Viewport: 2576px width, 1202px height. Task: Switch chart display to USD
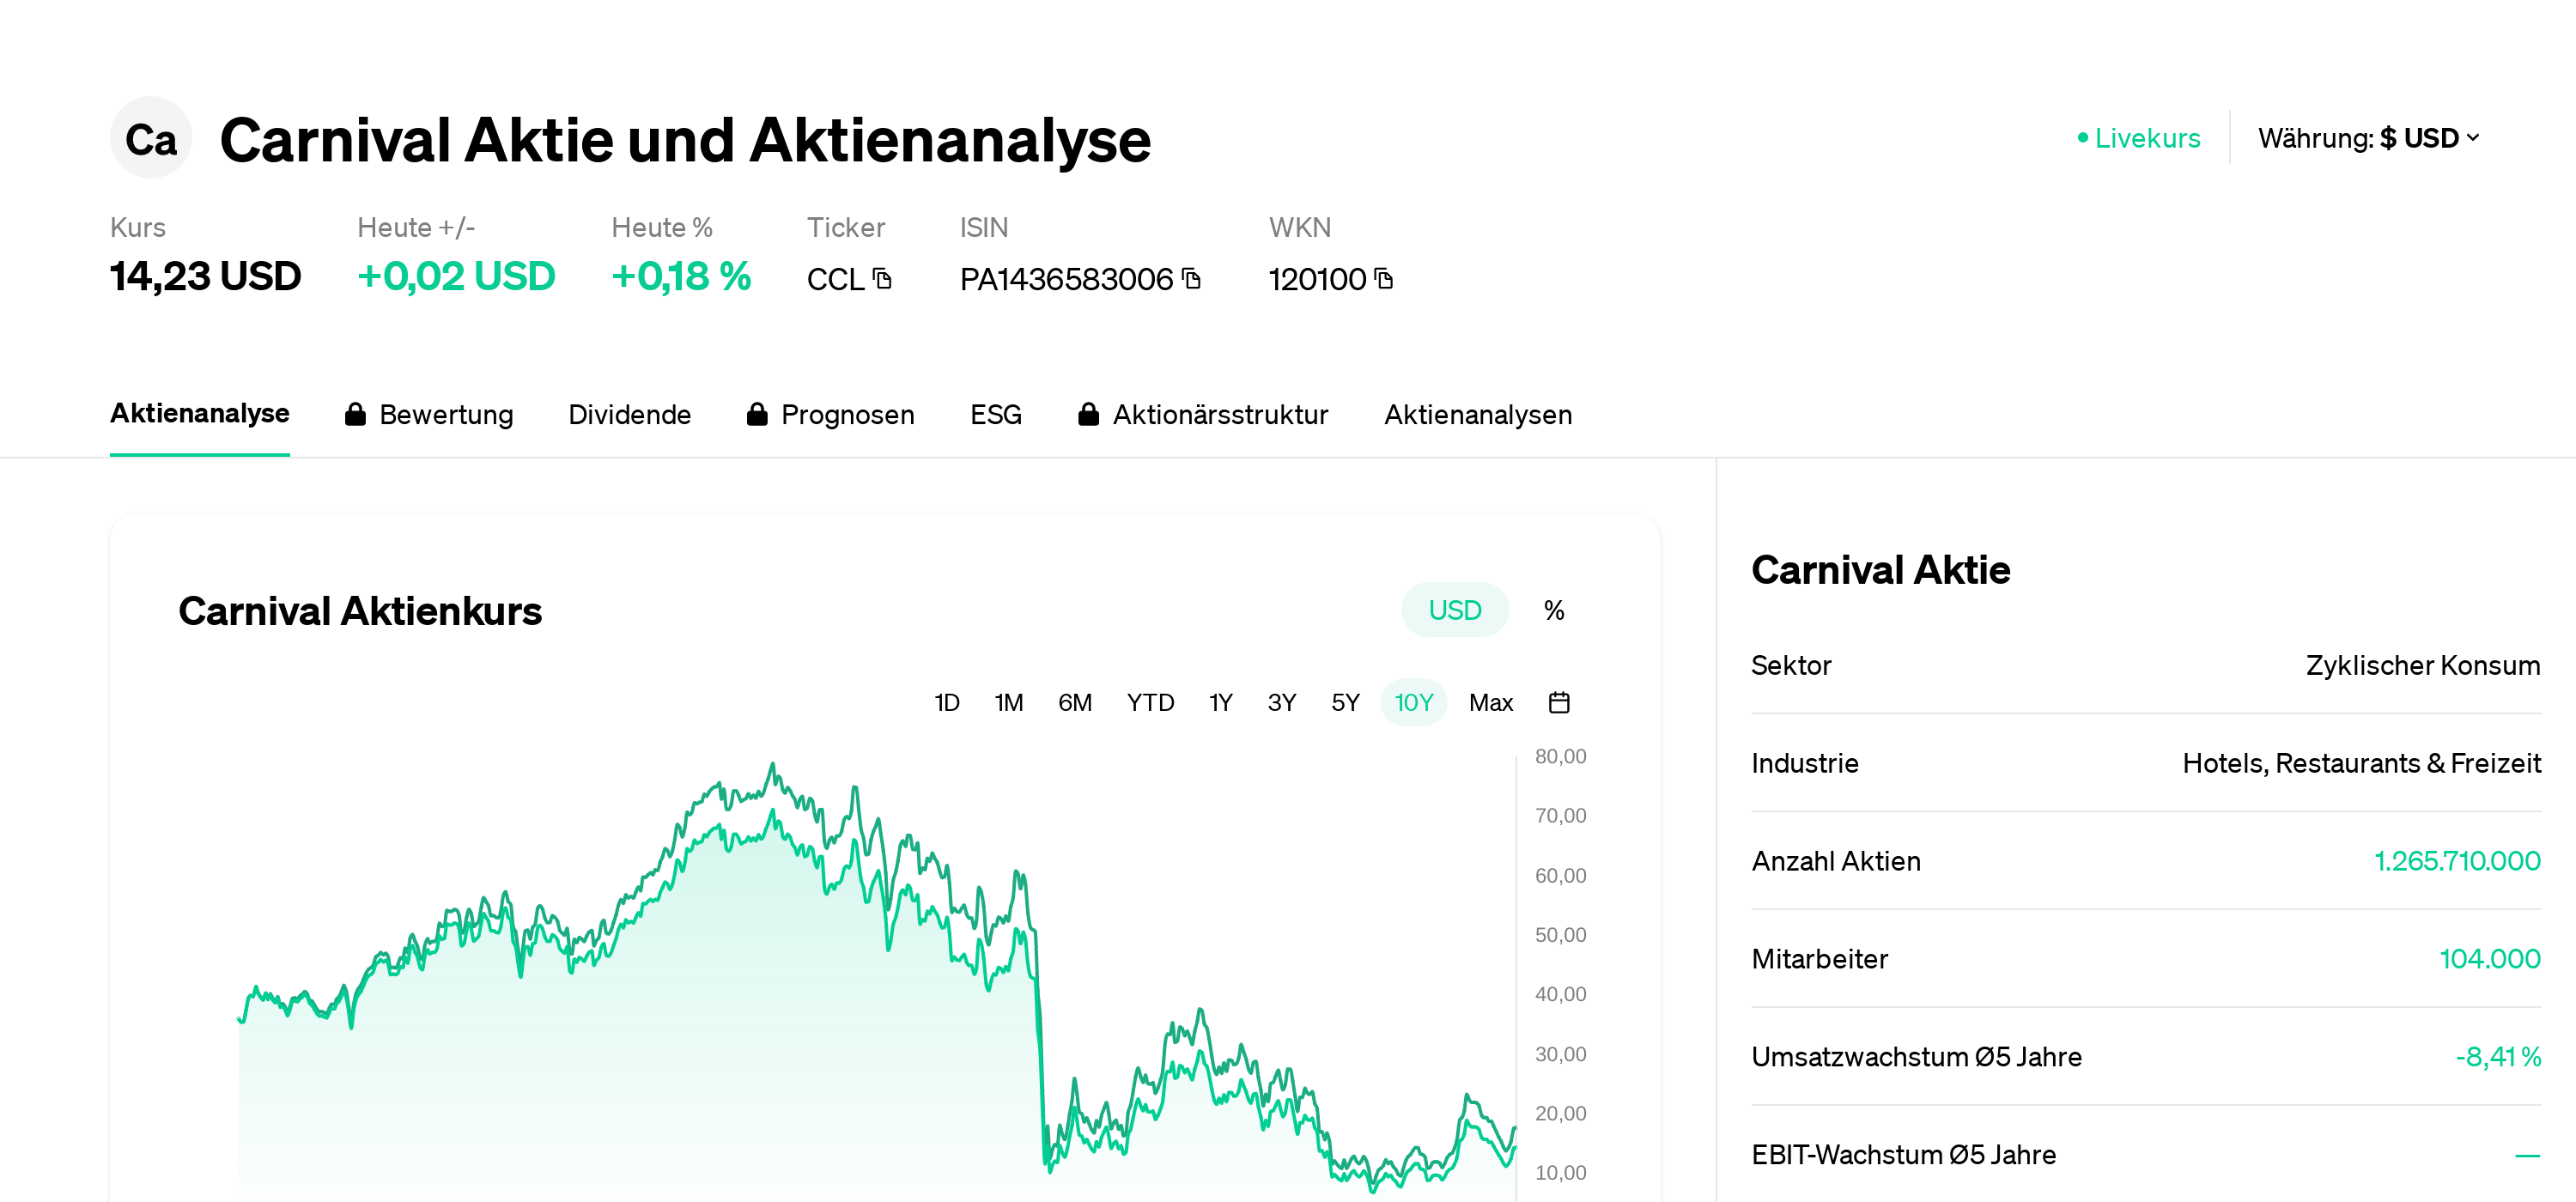coord(1454,610)
